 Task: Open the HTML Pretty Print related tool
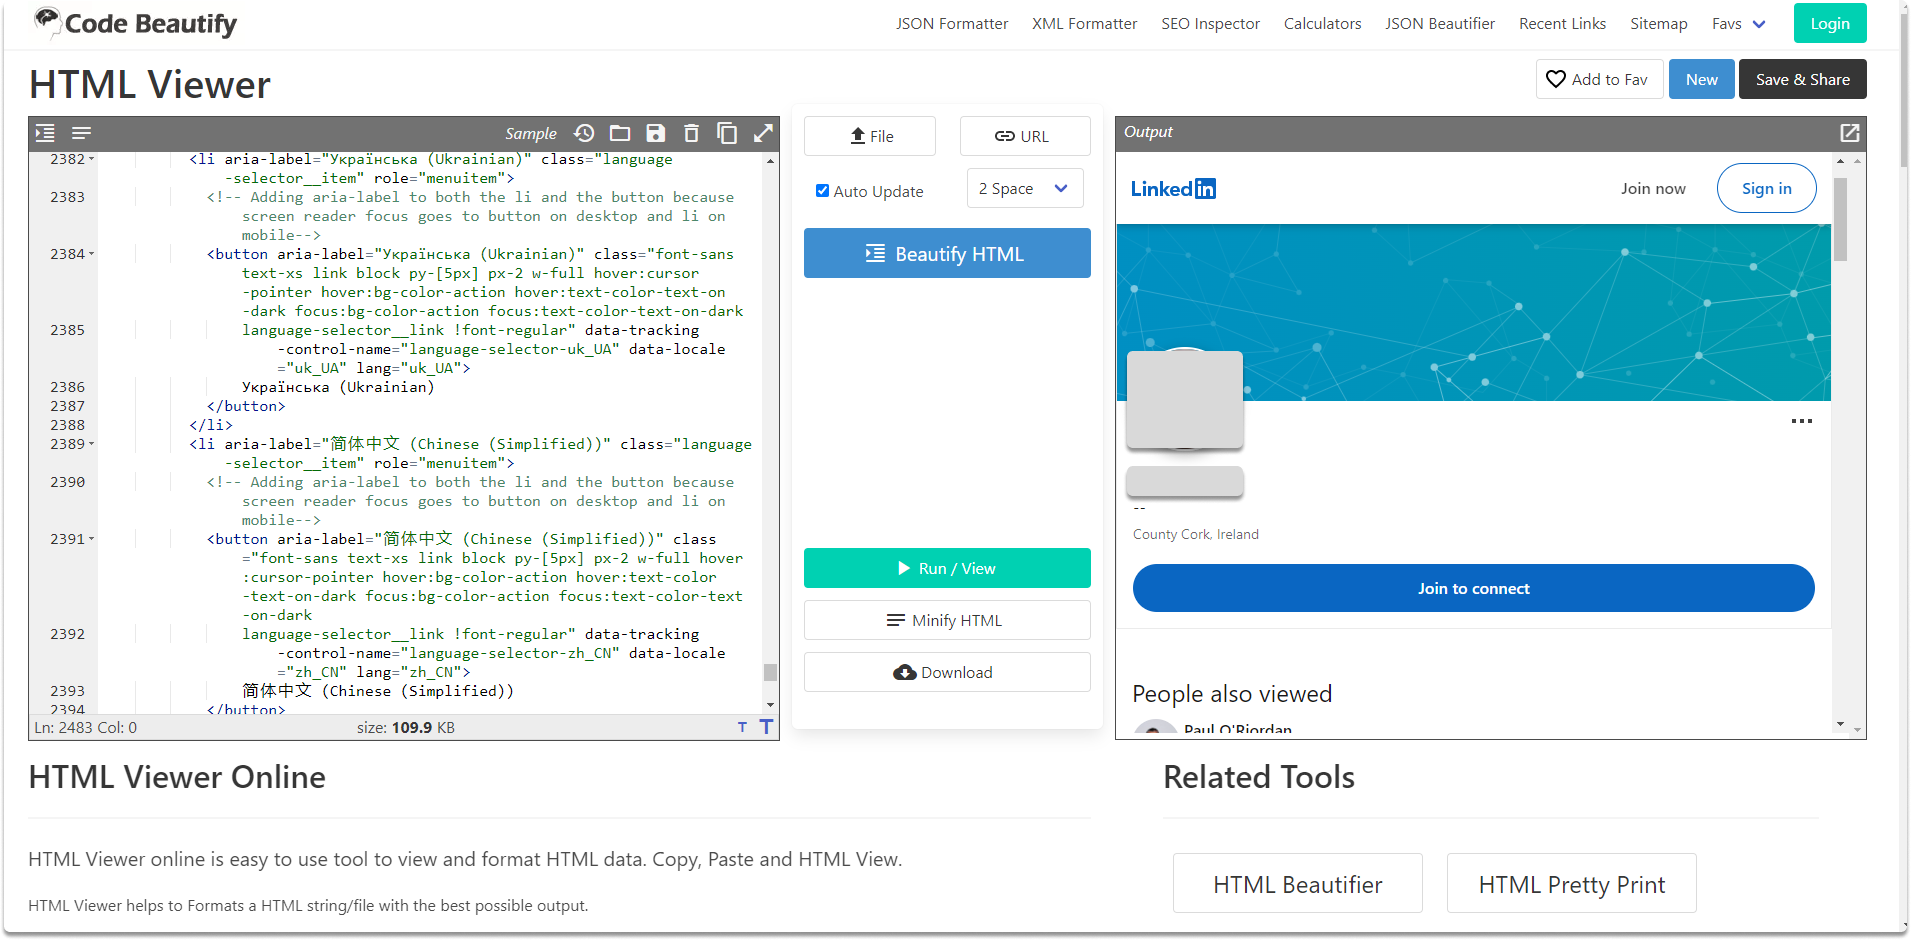[x=1572, y=884]
